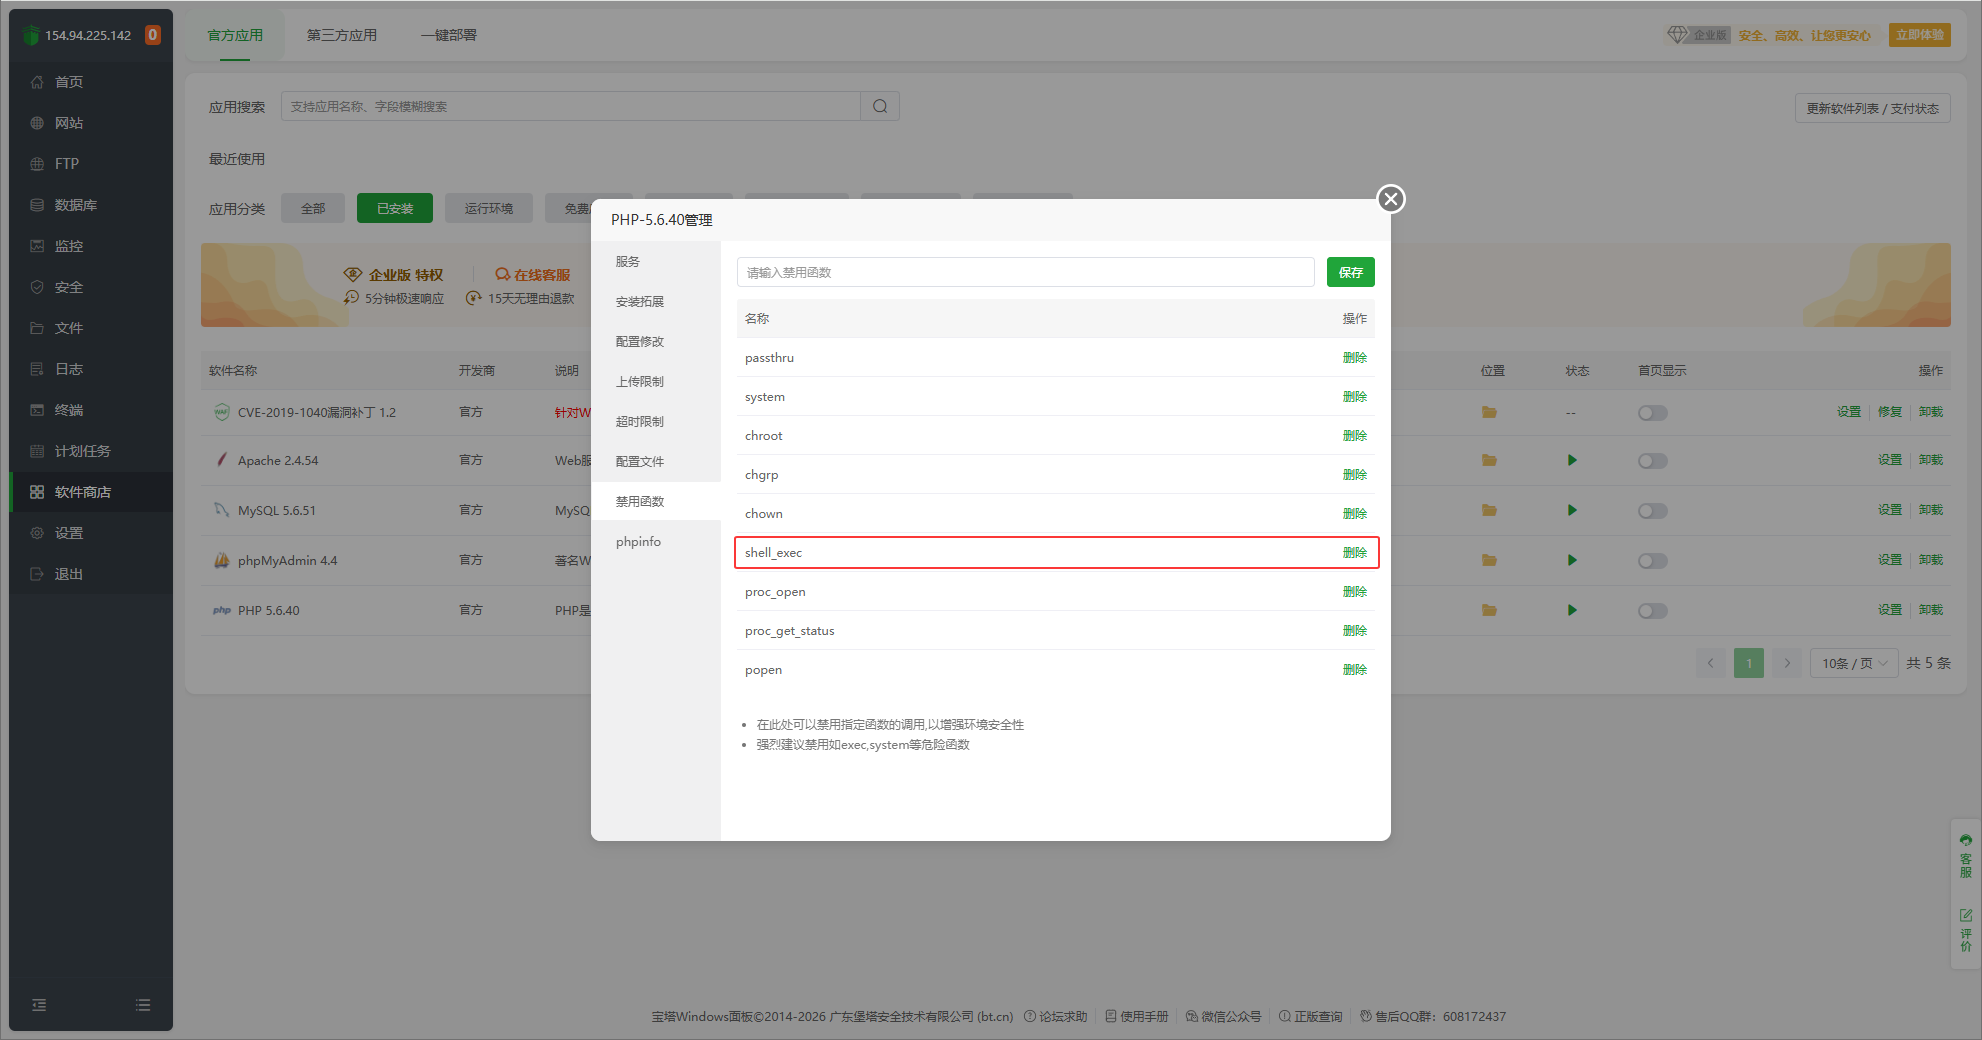Open customer service widget on right edge
The width and height of the screenshot is (1982, 1040).
[x=1966, y=856]
